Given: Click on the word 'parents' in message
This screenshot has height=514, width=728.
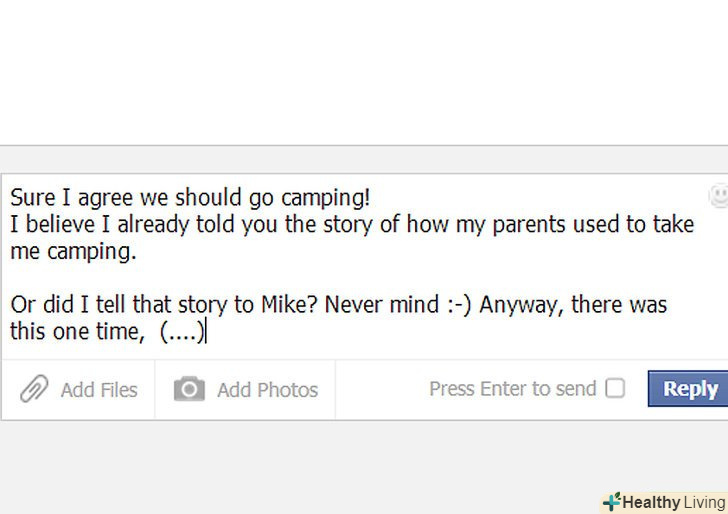Looking at the screenshot, I should (524, 225).
